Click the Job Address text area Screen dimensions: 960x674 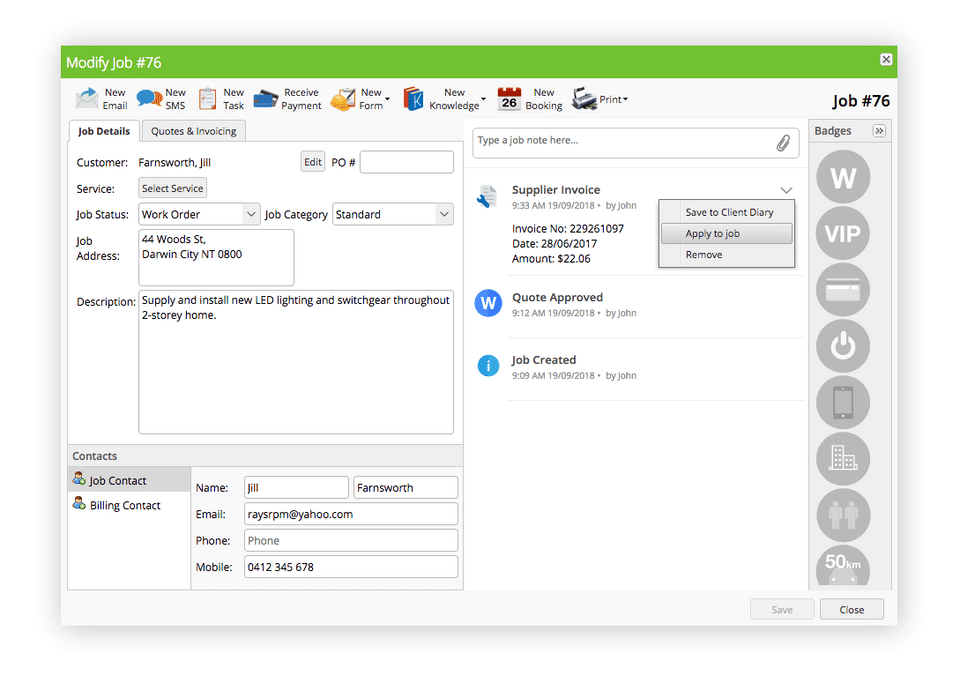coord(216,258)
